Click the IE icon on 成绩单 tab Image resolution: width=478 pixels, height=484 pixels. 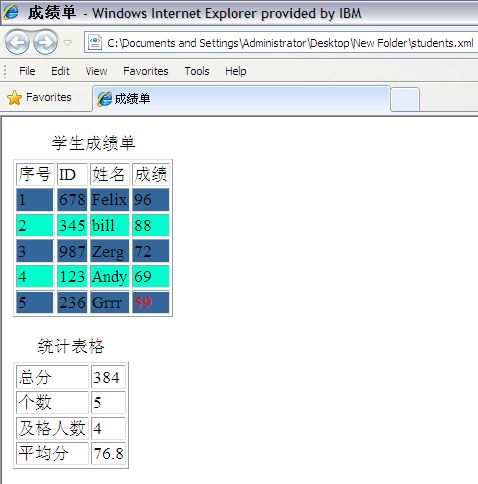(104, 99)
